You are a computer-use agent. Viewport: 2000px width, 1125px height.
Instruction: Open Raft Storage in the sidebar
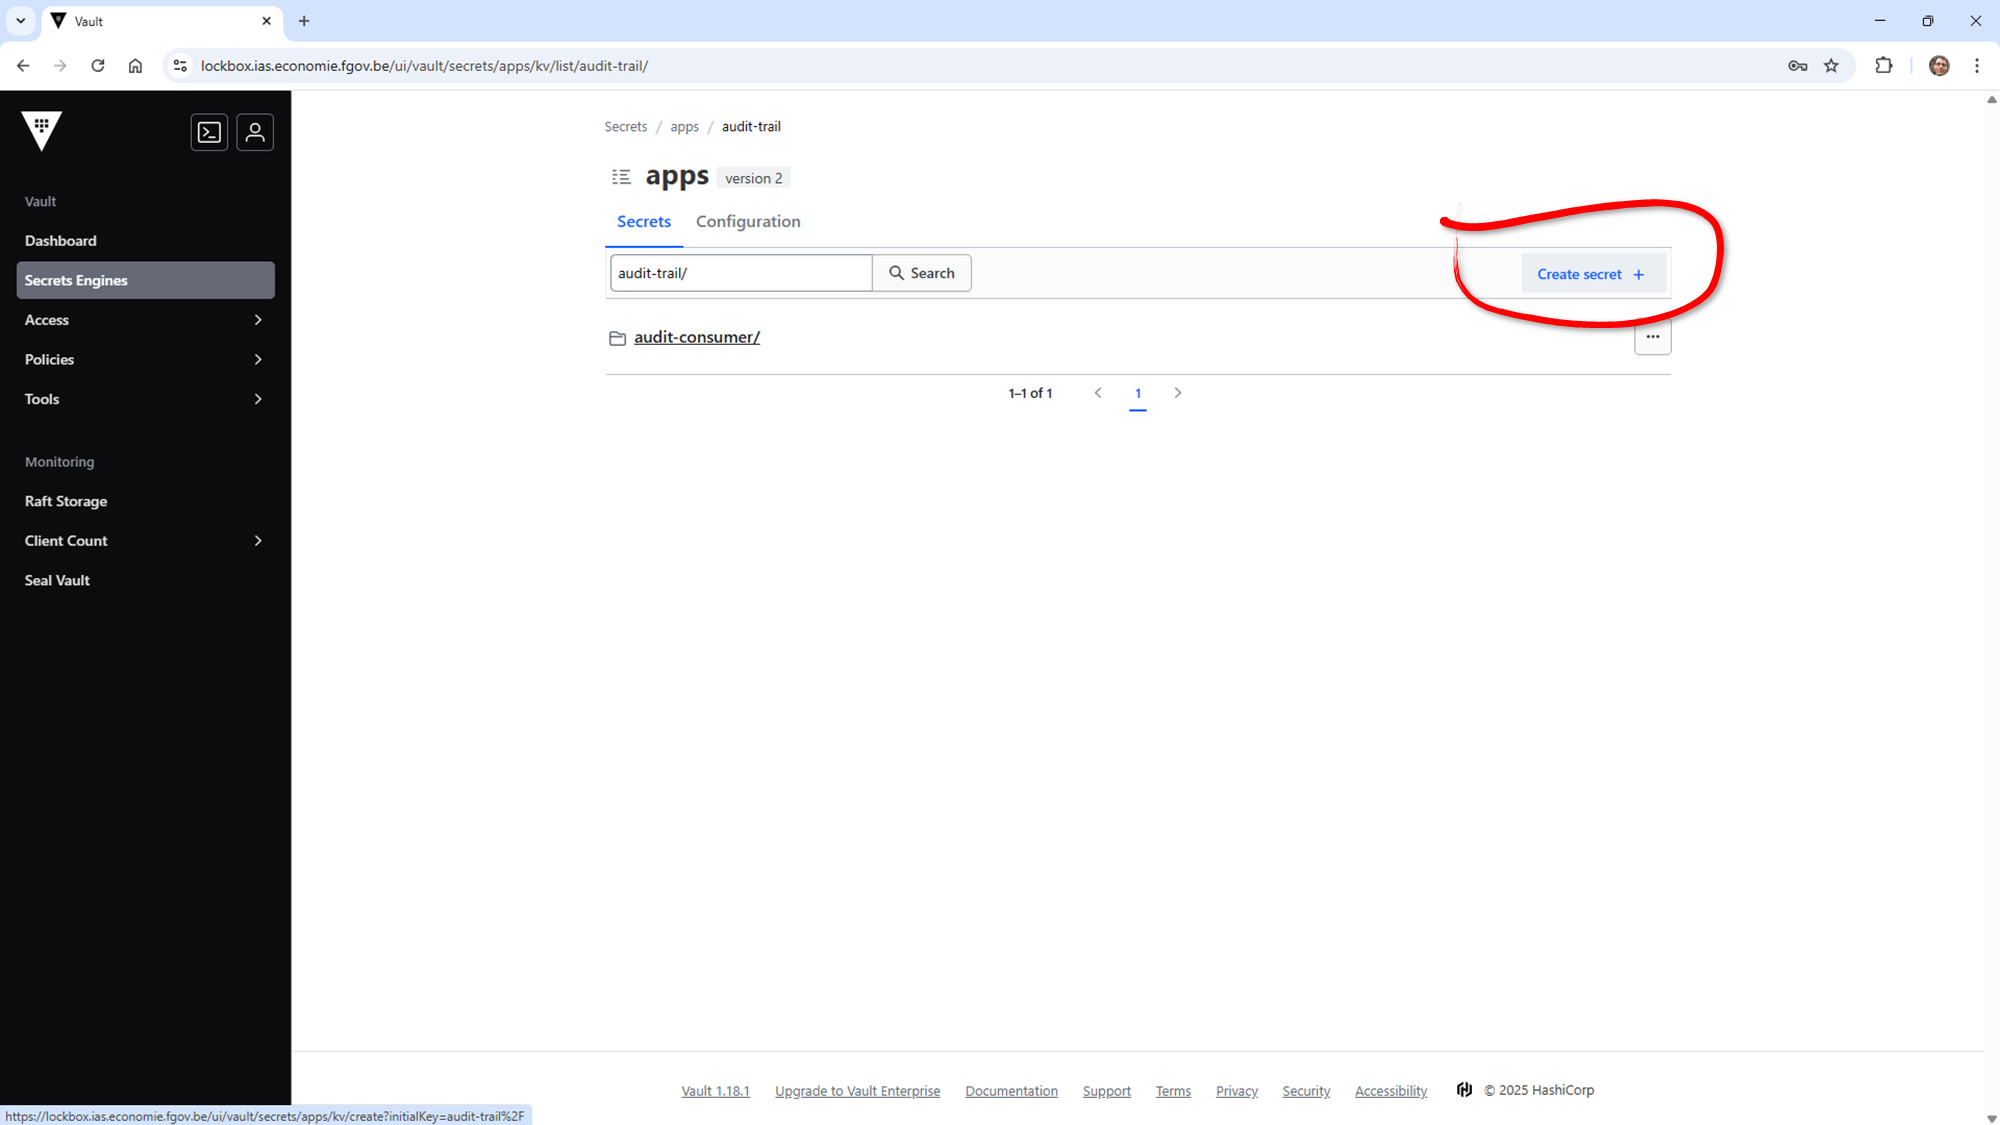click(x=66, y=501)
